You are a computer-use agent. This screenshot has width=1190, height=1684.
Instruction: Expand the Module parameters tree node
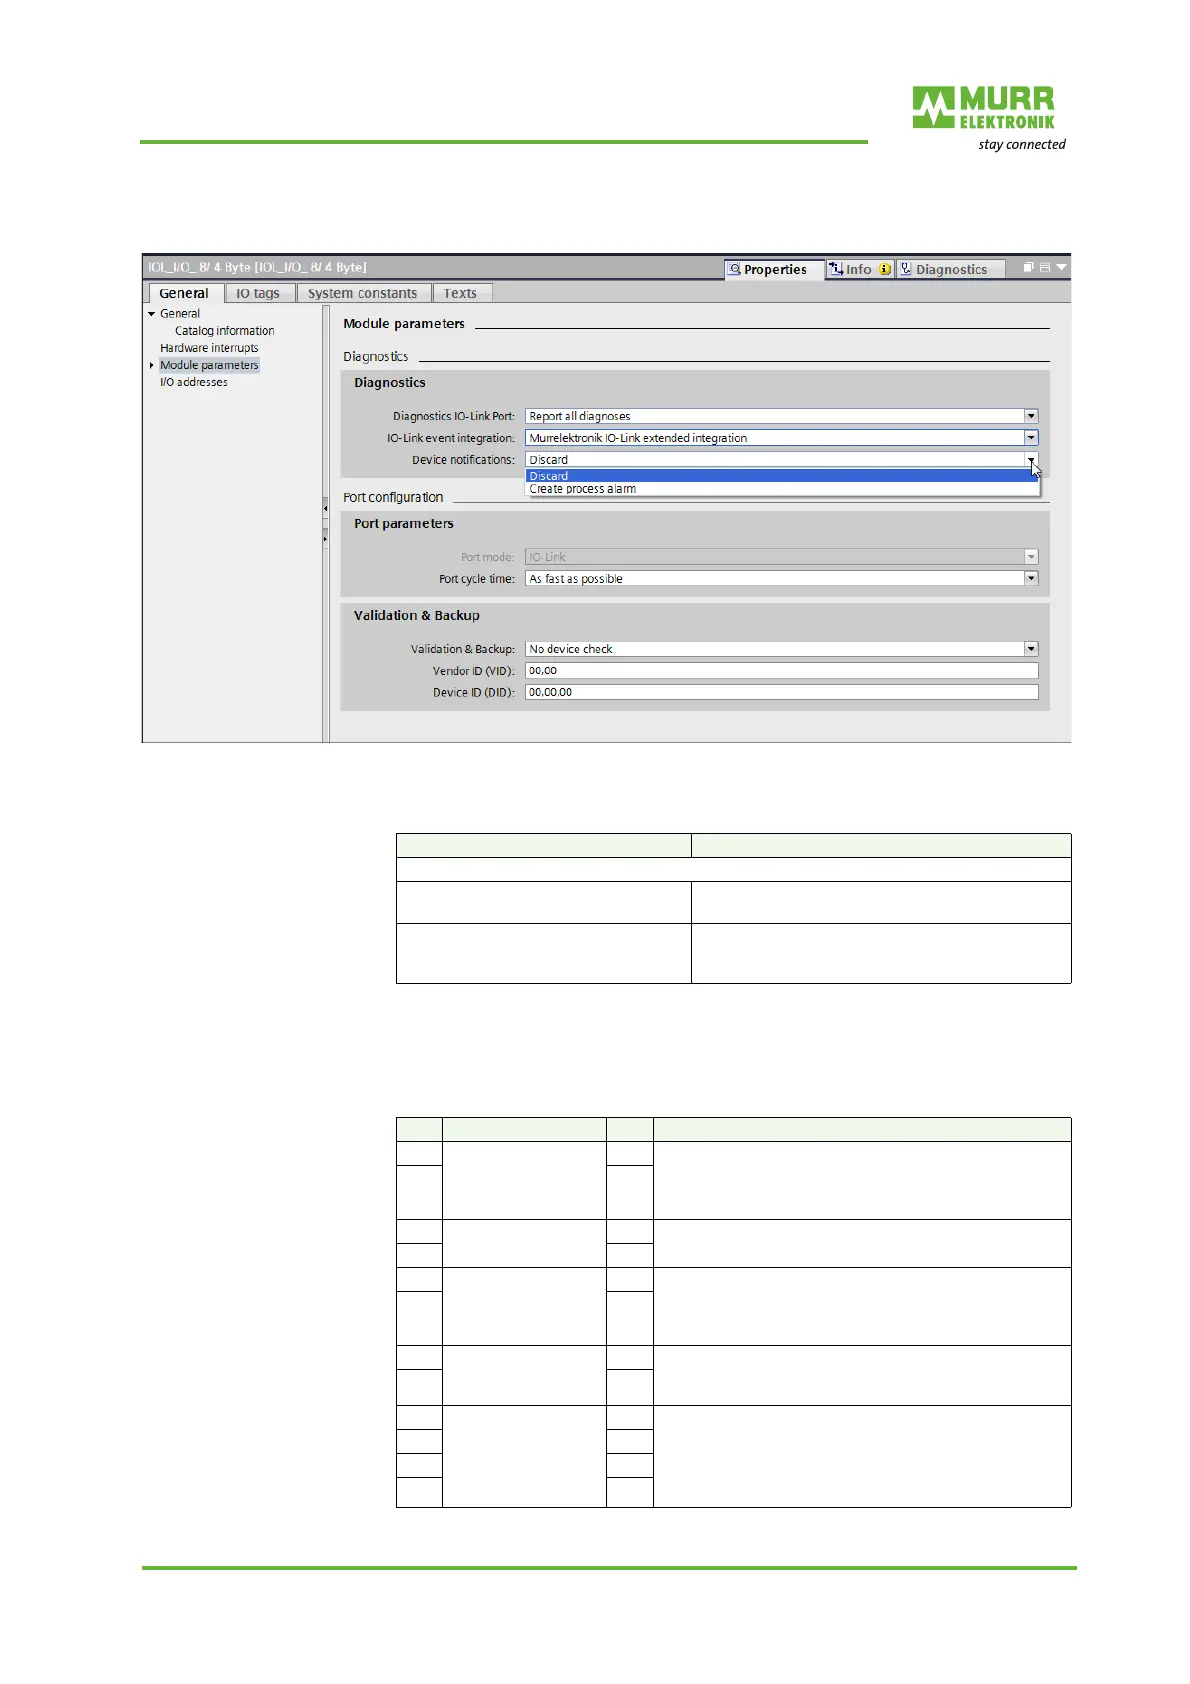coord(151,366)
